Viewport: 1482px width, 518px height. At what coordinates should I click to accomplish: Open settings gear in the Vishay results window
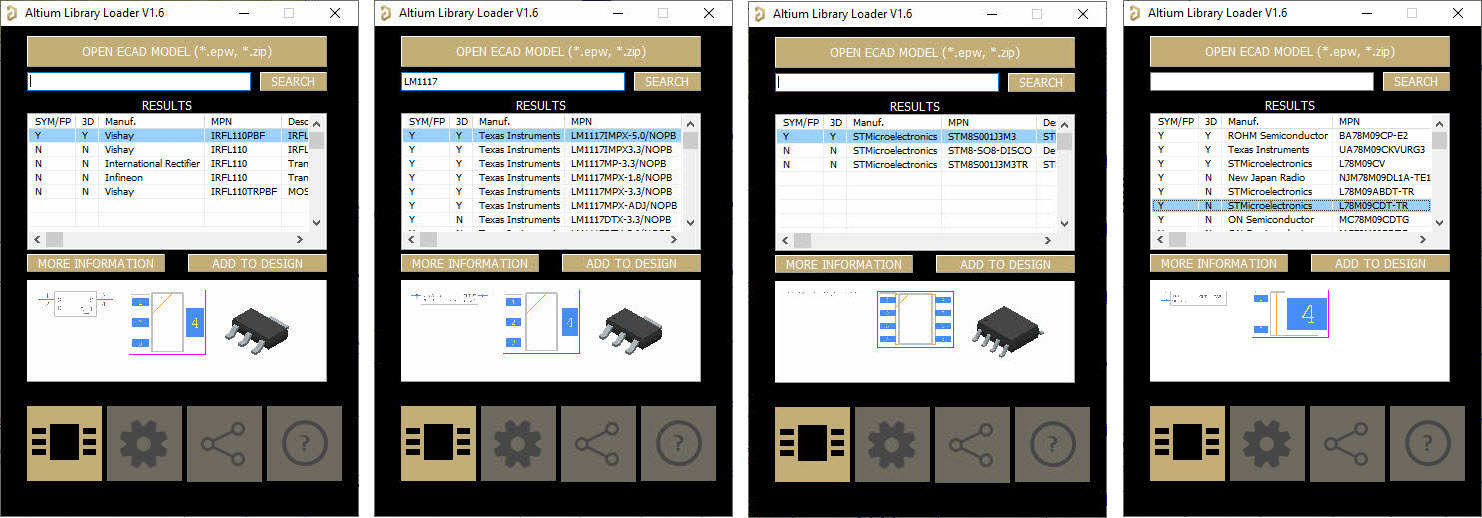[x=145, y=443]
